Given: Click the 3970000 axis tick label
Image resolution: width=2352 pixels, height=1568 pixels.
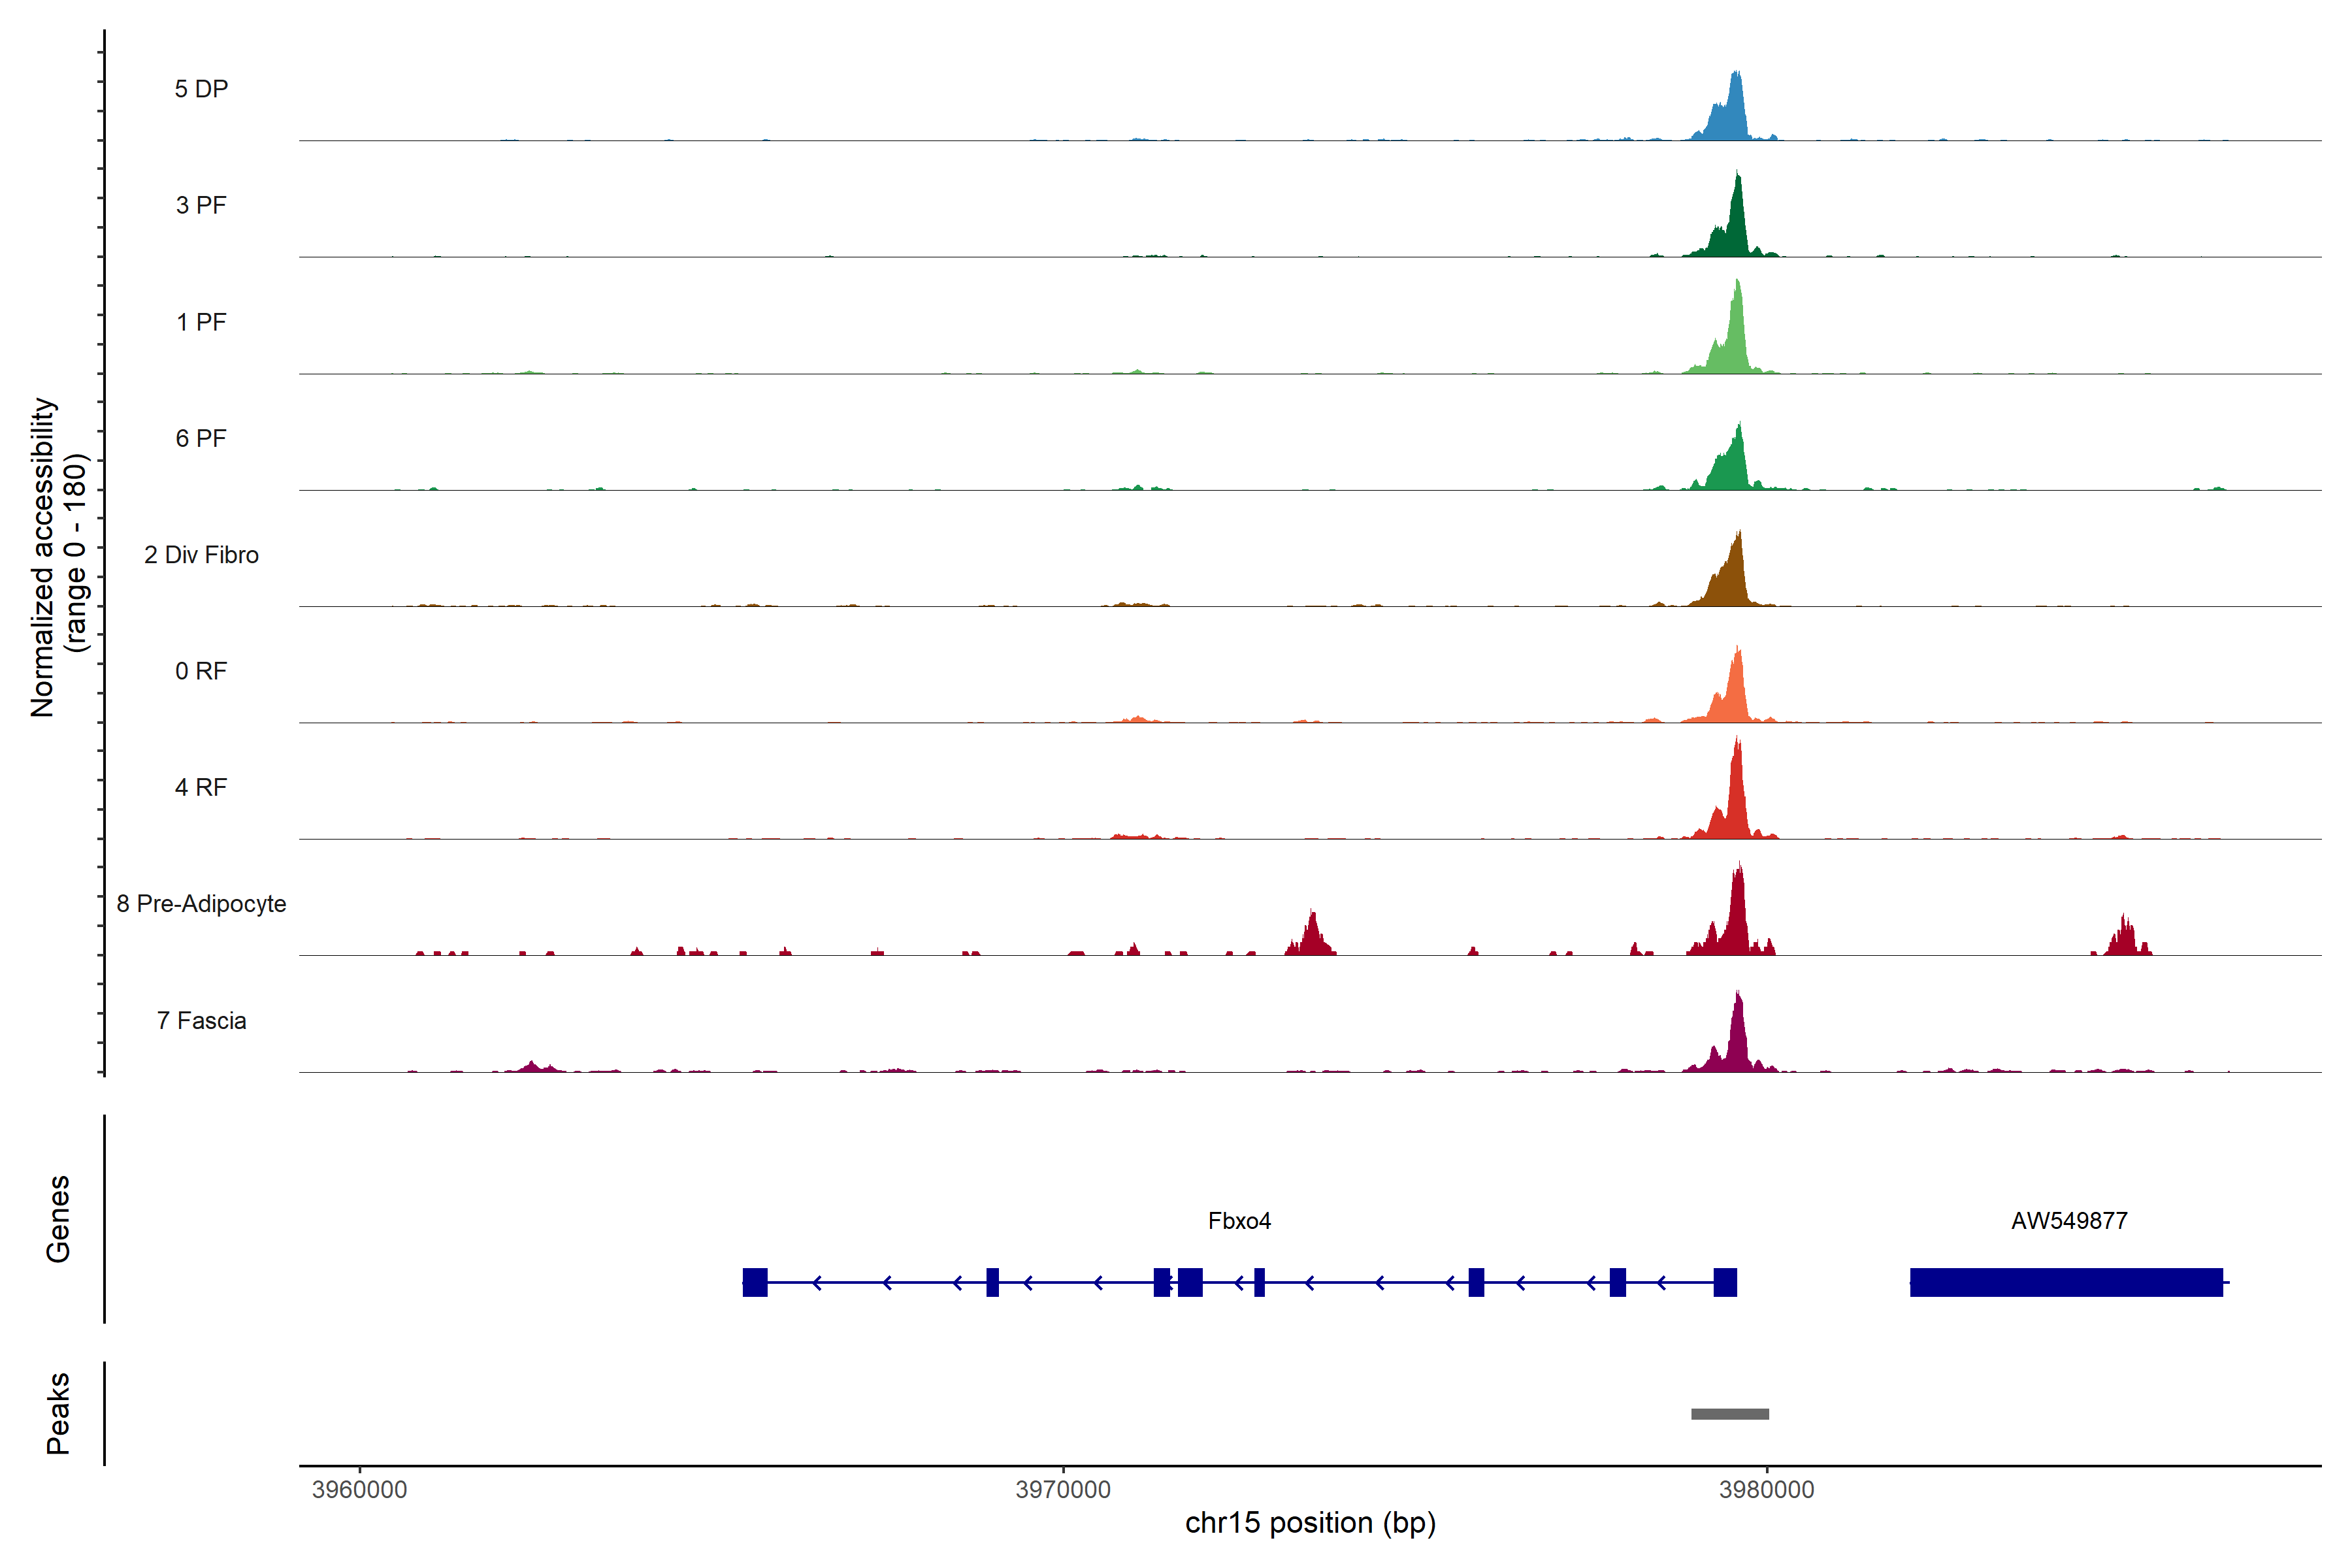Looking at the screenshot, I should 1063,1490.
